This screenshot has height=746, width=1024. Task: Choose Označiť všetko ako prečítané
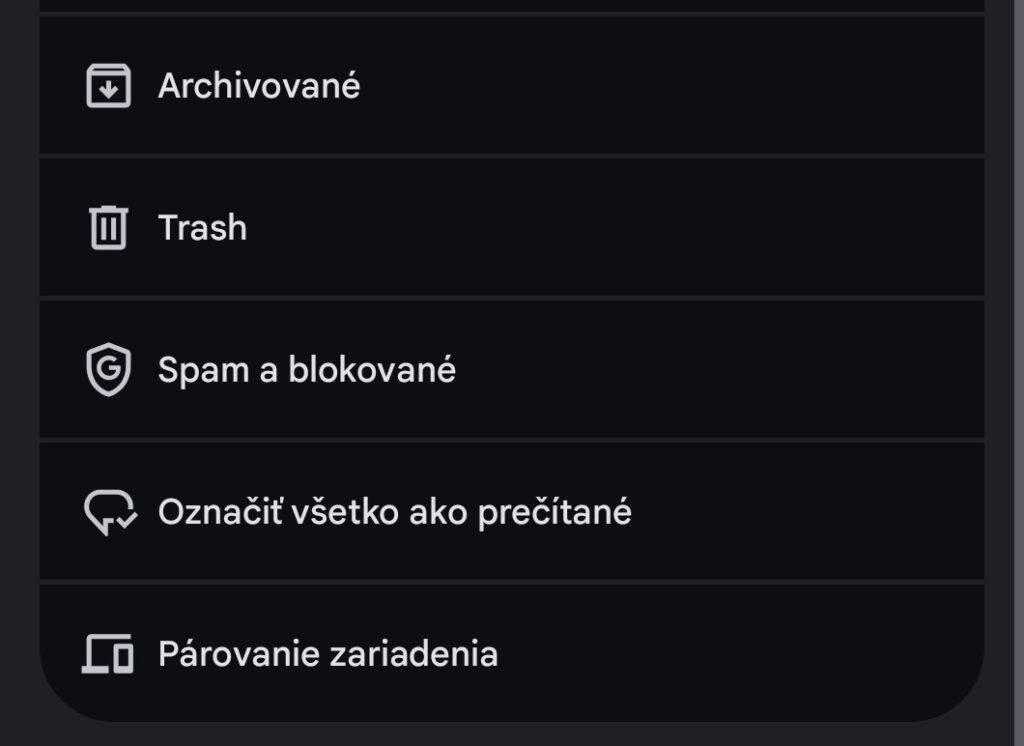(x=392, y=510)
